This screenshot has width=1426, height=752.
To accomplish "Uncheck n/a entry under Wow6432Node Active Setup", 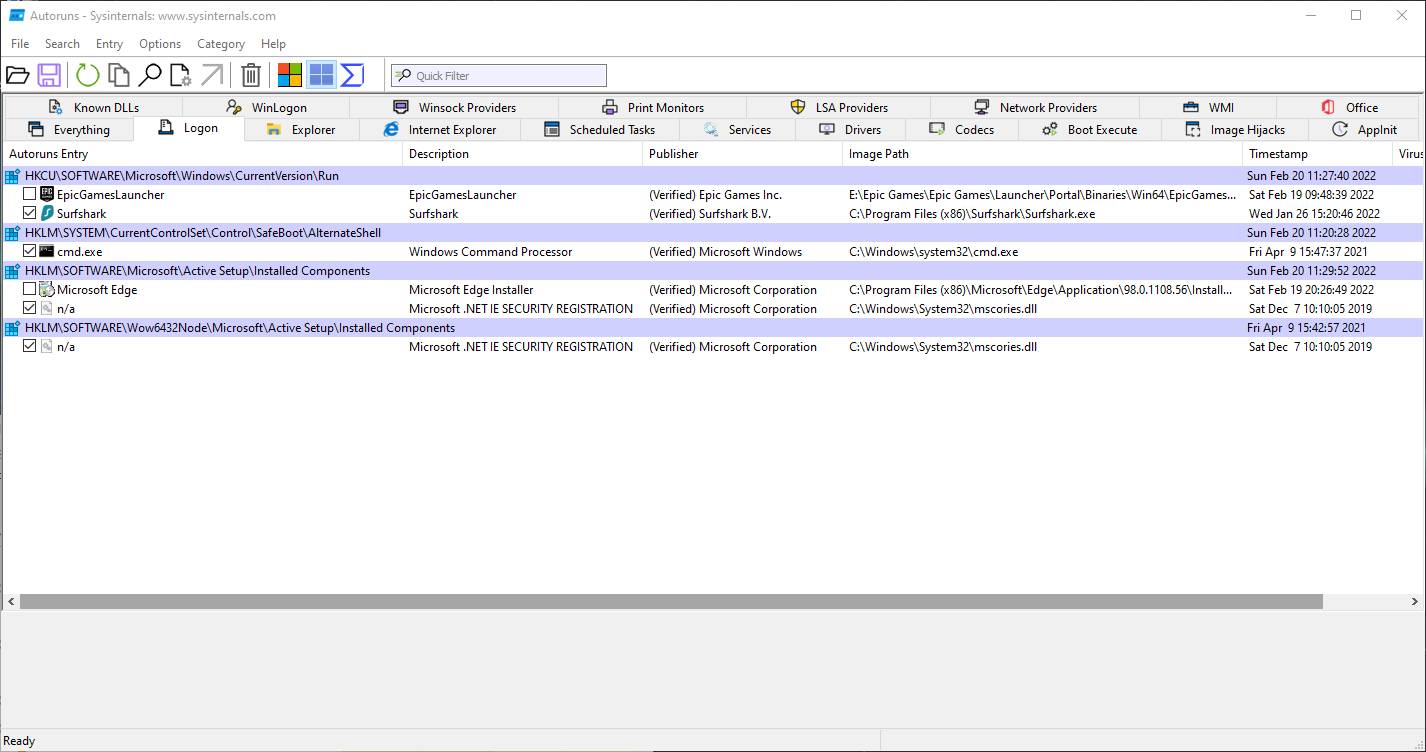I will coord(30,347).
